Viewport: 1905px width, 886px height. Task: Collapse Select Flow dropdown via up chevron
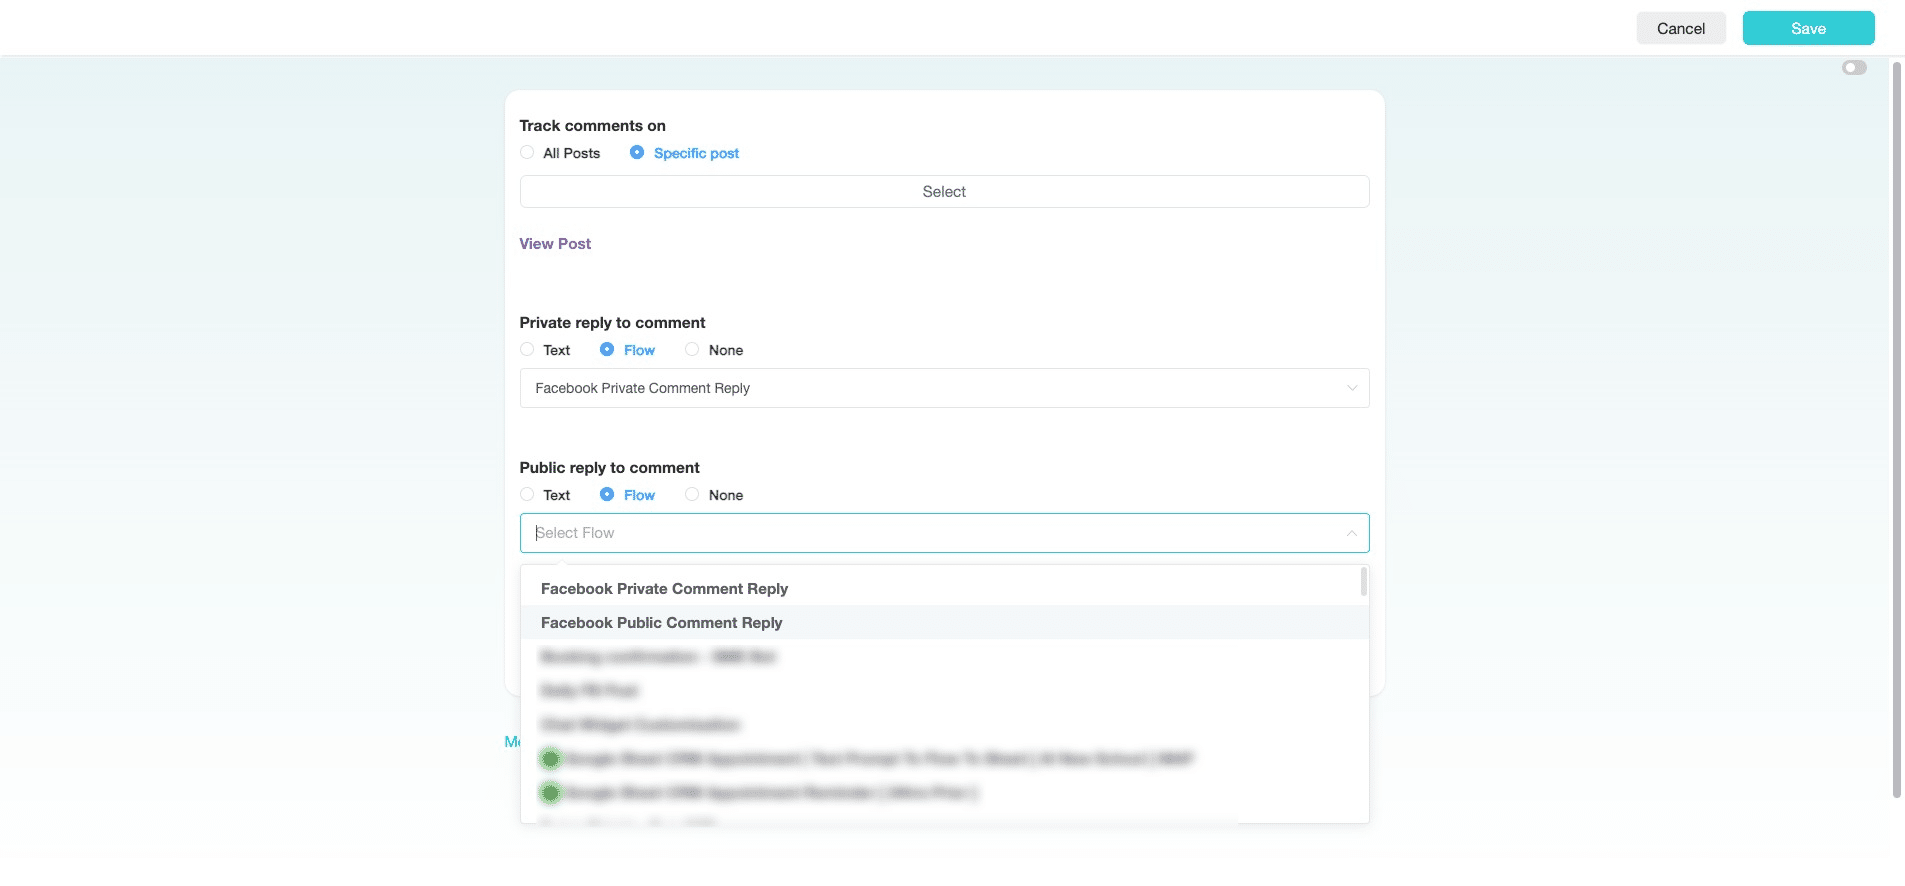point(1352,533)
